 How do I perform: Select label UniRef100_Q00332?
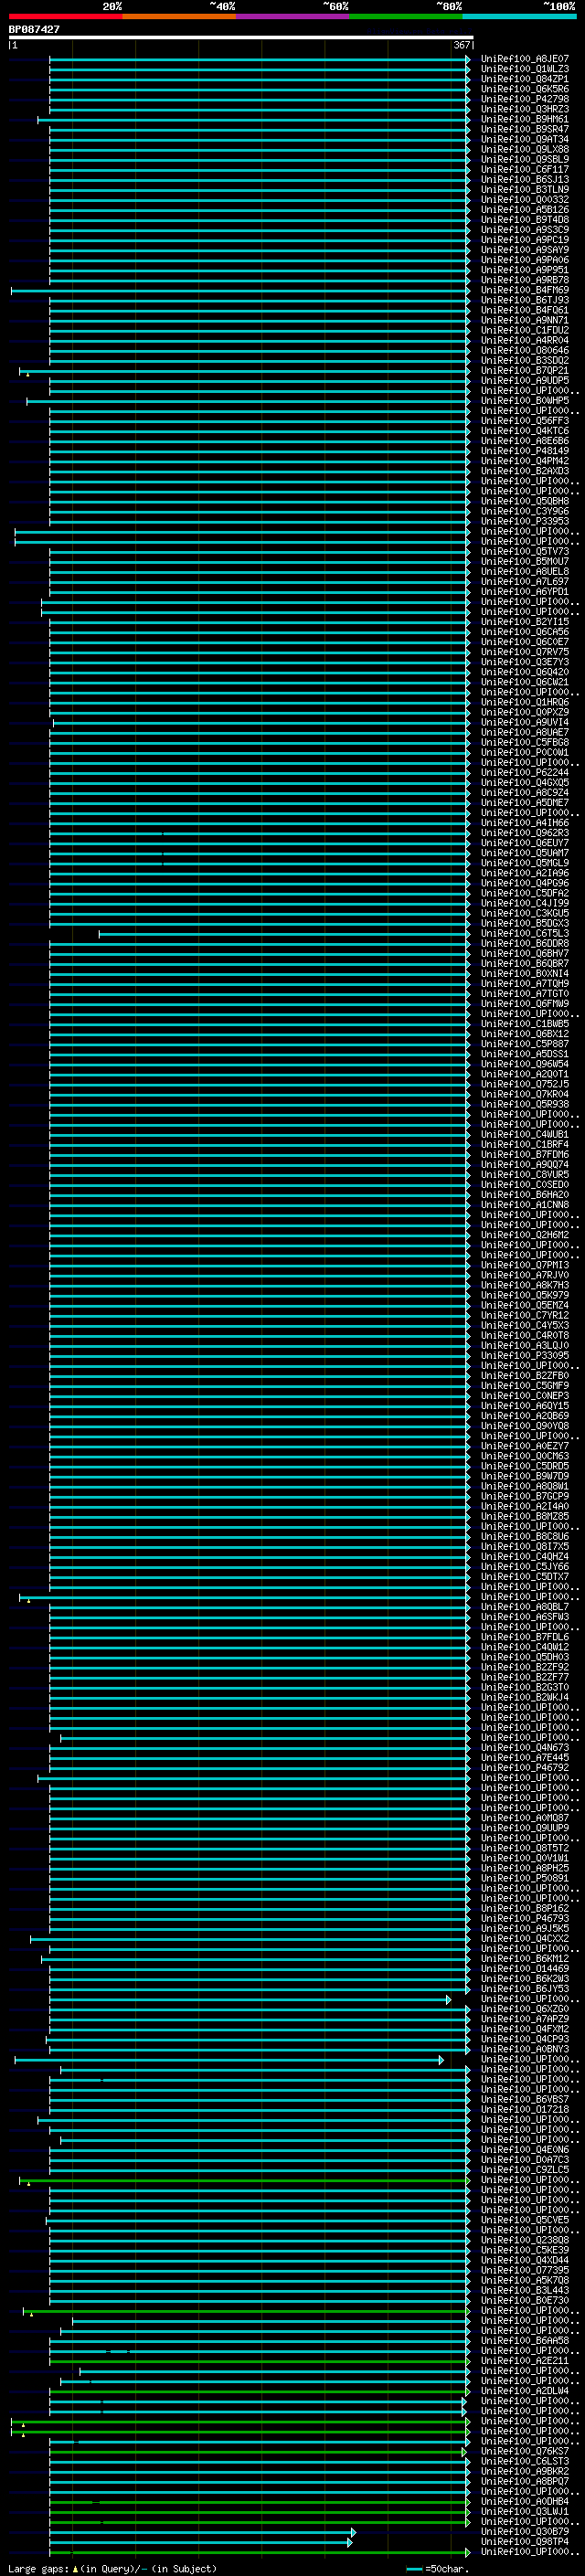pyautogui.click(x=525, y=200)
